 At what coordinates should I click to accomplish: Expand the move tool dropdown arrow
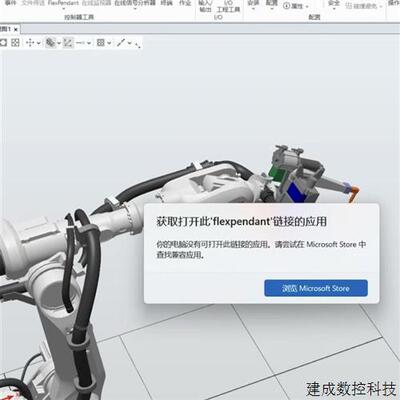39,43
